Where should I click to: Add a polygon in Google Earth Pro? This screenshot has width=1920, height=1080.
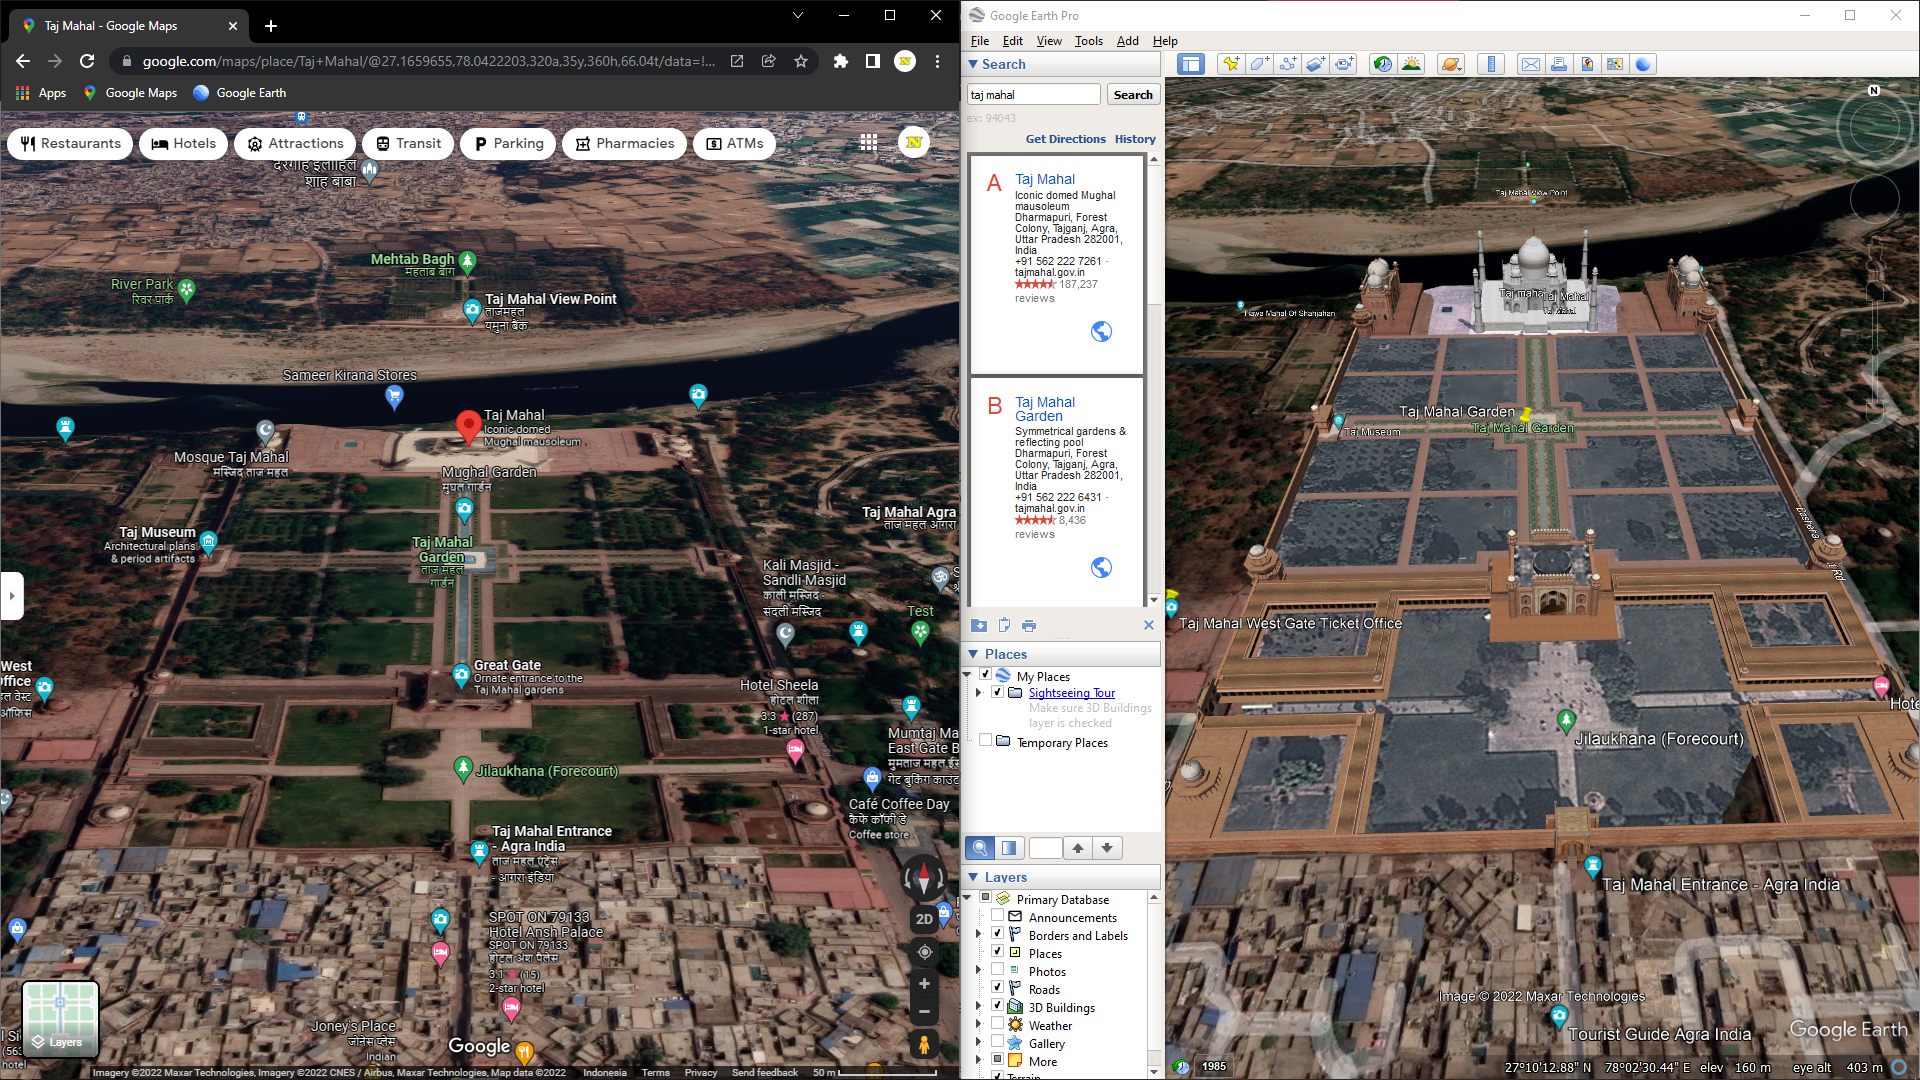coord(1259,64)
